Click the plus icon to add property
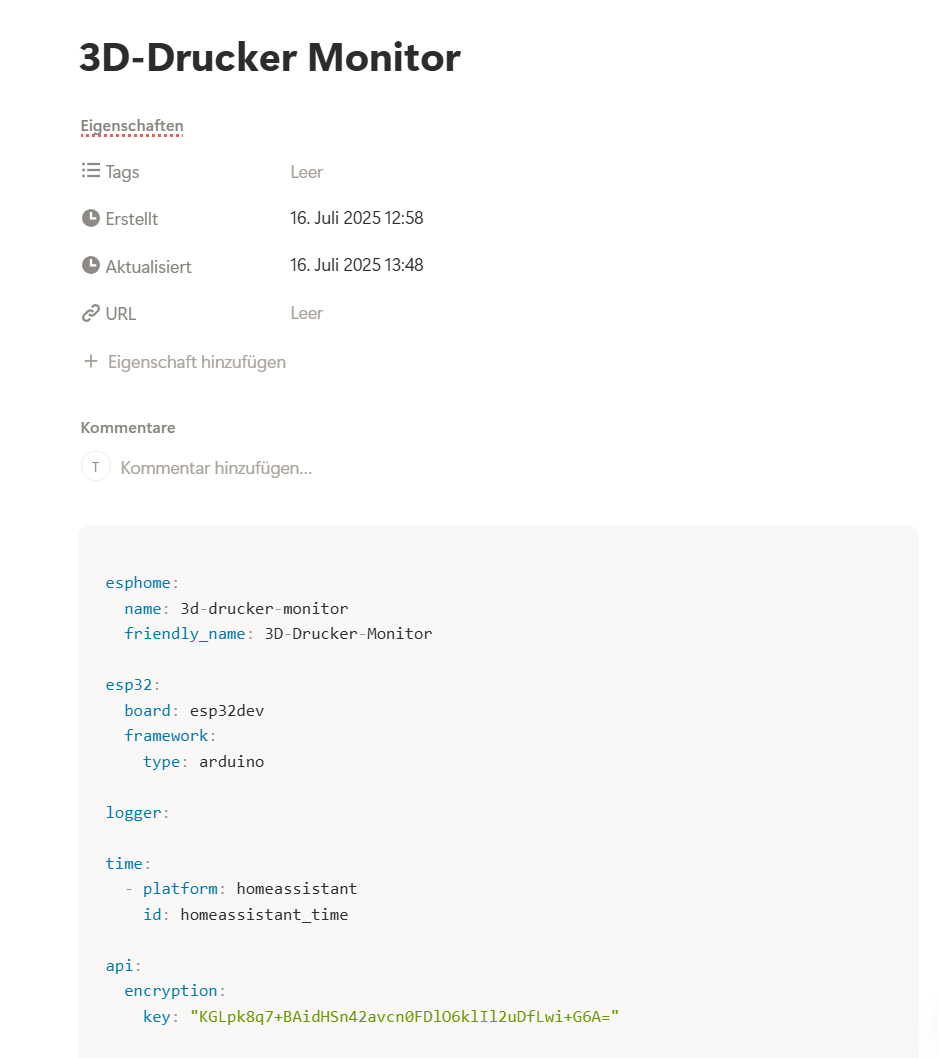The width and height of the screenshot is (938, 1058). tap(91, 362)
